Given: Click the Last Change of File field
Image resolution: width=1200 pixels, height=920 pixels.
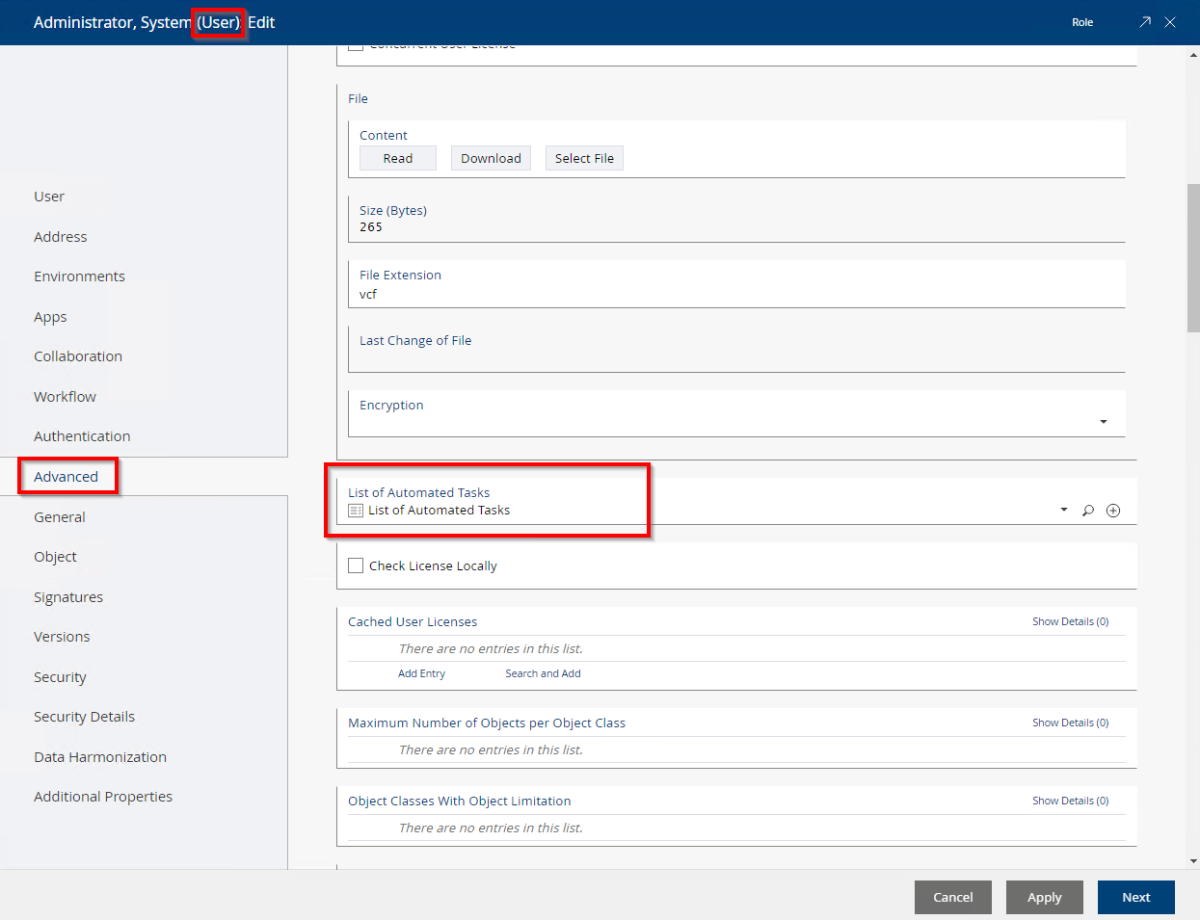Looking at the screenshot, I should 737,349.
